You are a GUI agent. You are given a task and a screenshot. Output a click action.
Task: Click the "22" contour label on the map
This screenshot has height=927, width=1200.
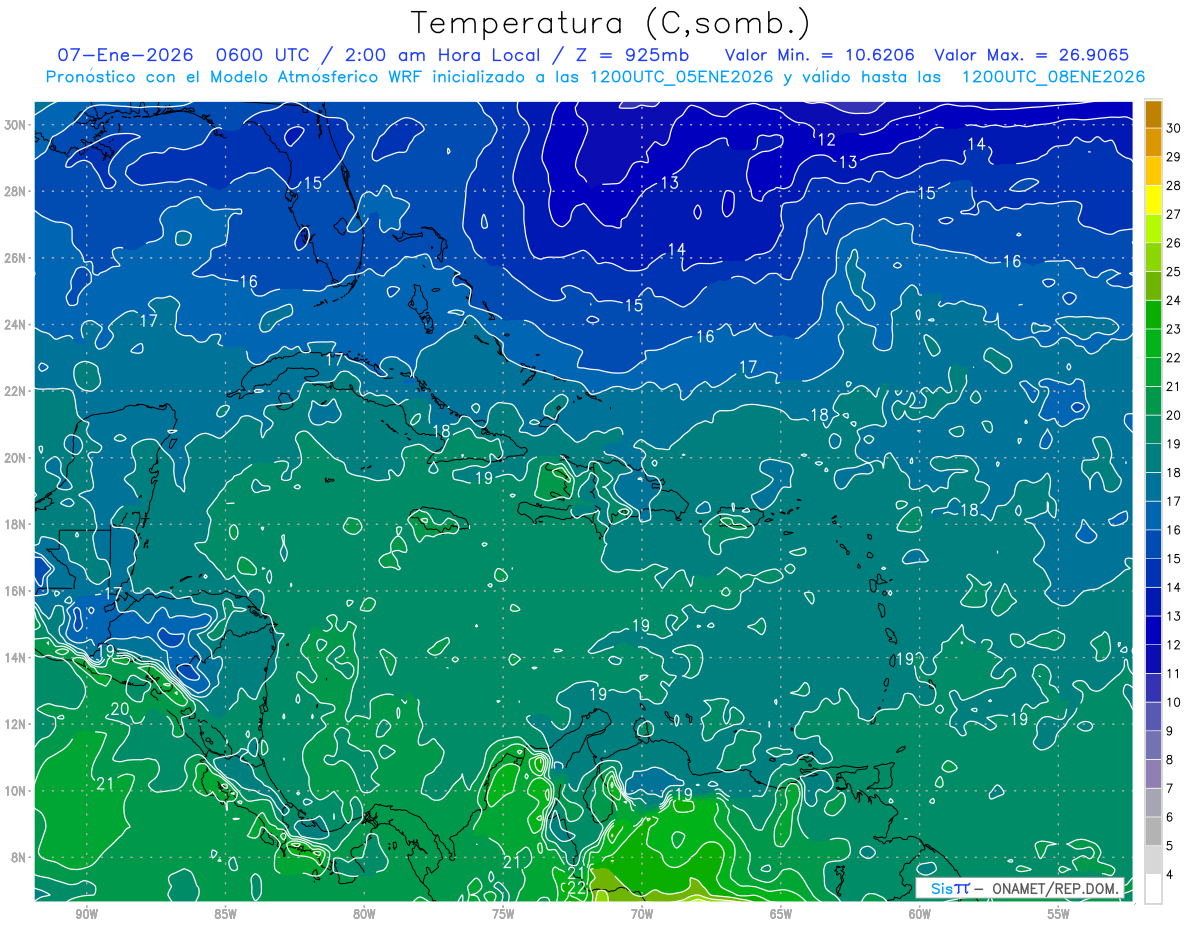coord(576,888)
